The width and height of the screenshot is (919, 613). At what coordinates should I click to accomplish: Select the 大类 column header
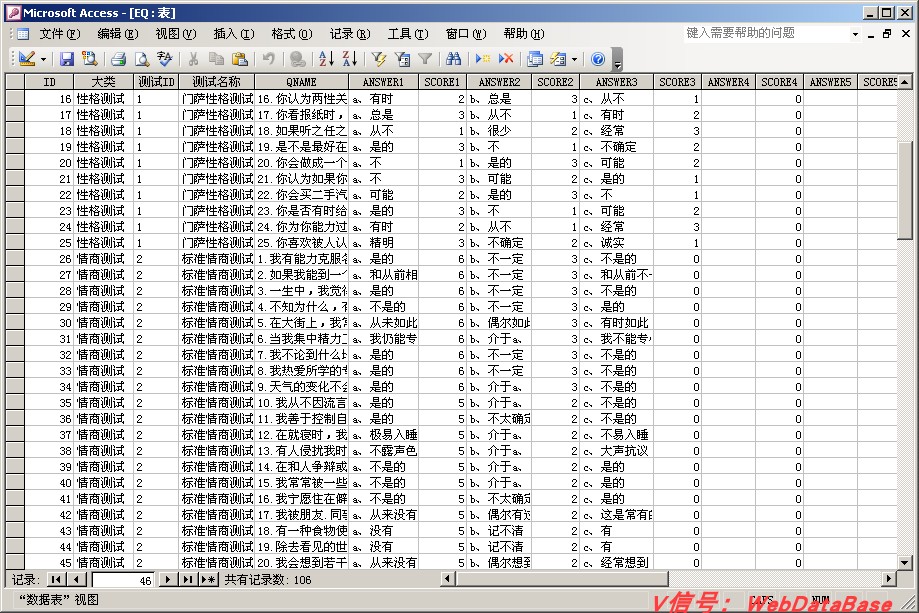(104, 82)
